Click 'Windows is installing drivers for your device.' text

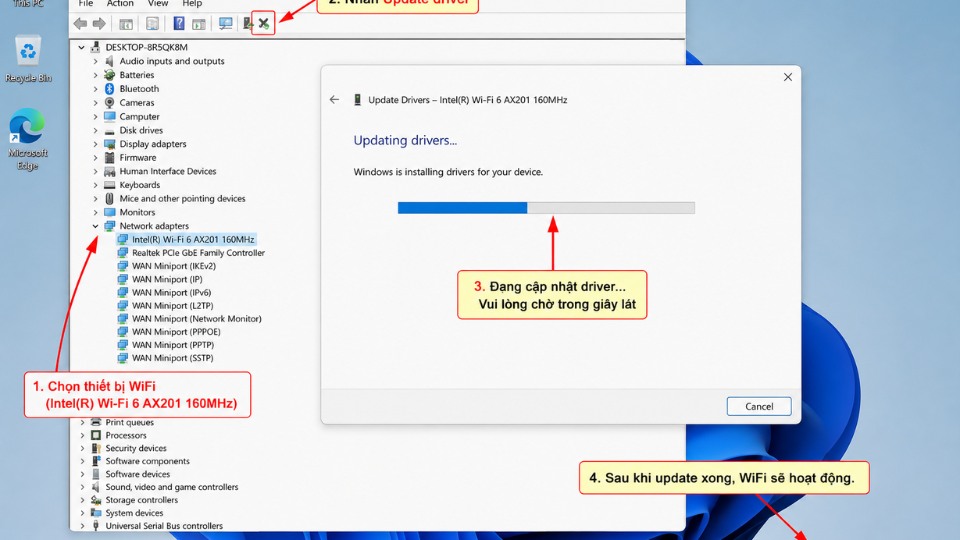(448, 172)
